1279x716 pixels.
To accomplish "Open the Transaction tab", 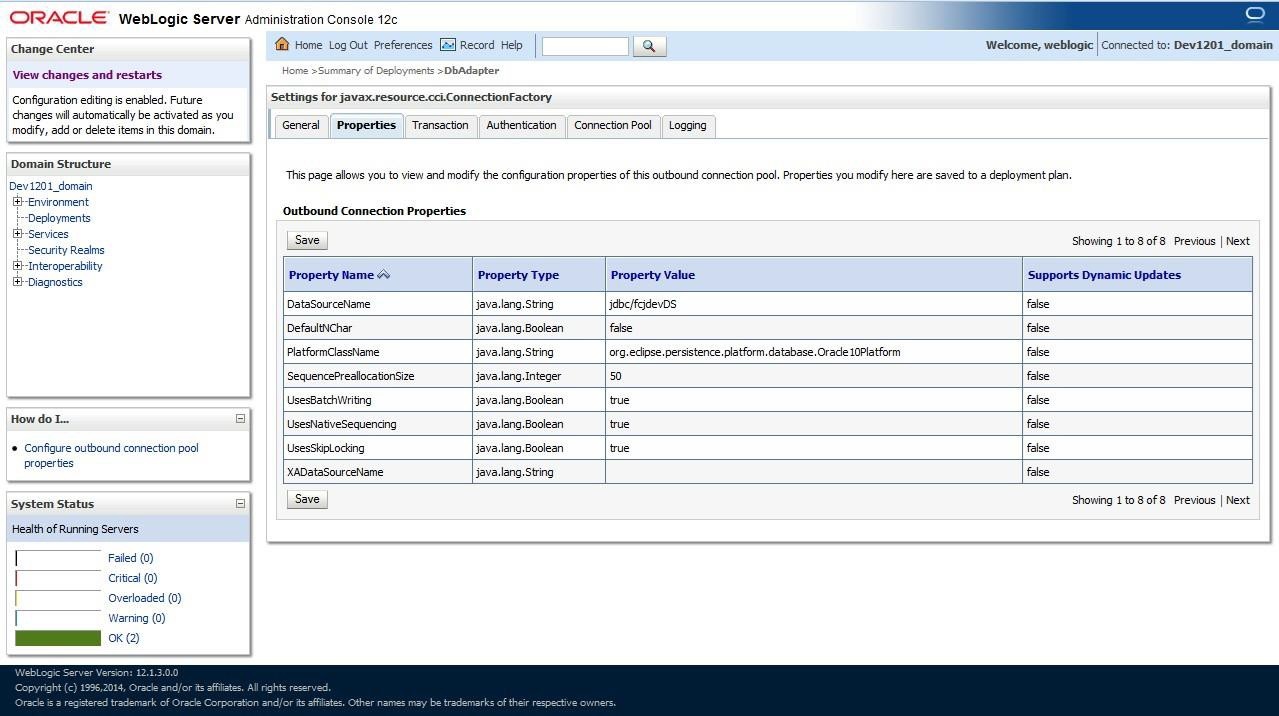I will pyautogui.click(x=440, y=125).
